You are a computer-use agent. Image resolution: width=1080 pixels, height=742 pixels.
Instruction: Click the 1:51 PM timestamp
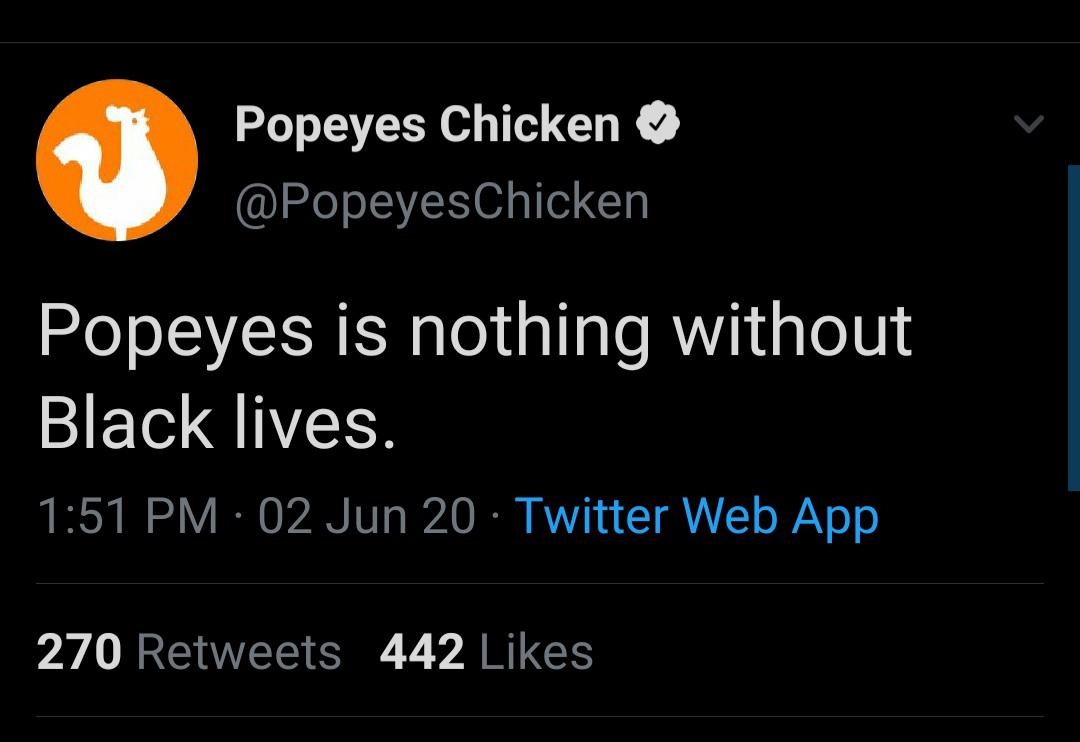tap(127, 516)
